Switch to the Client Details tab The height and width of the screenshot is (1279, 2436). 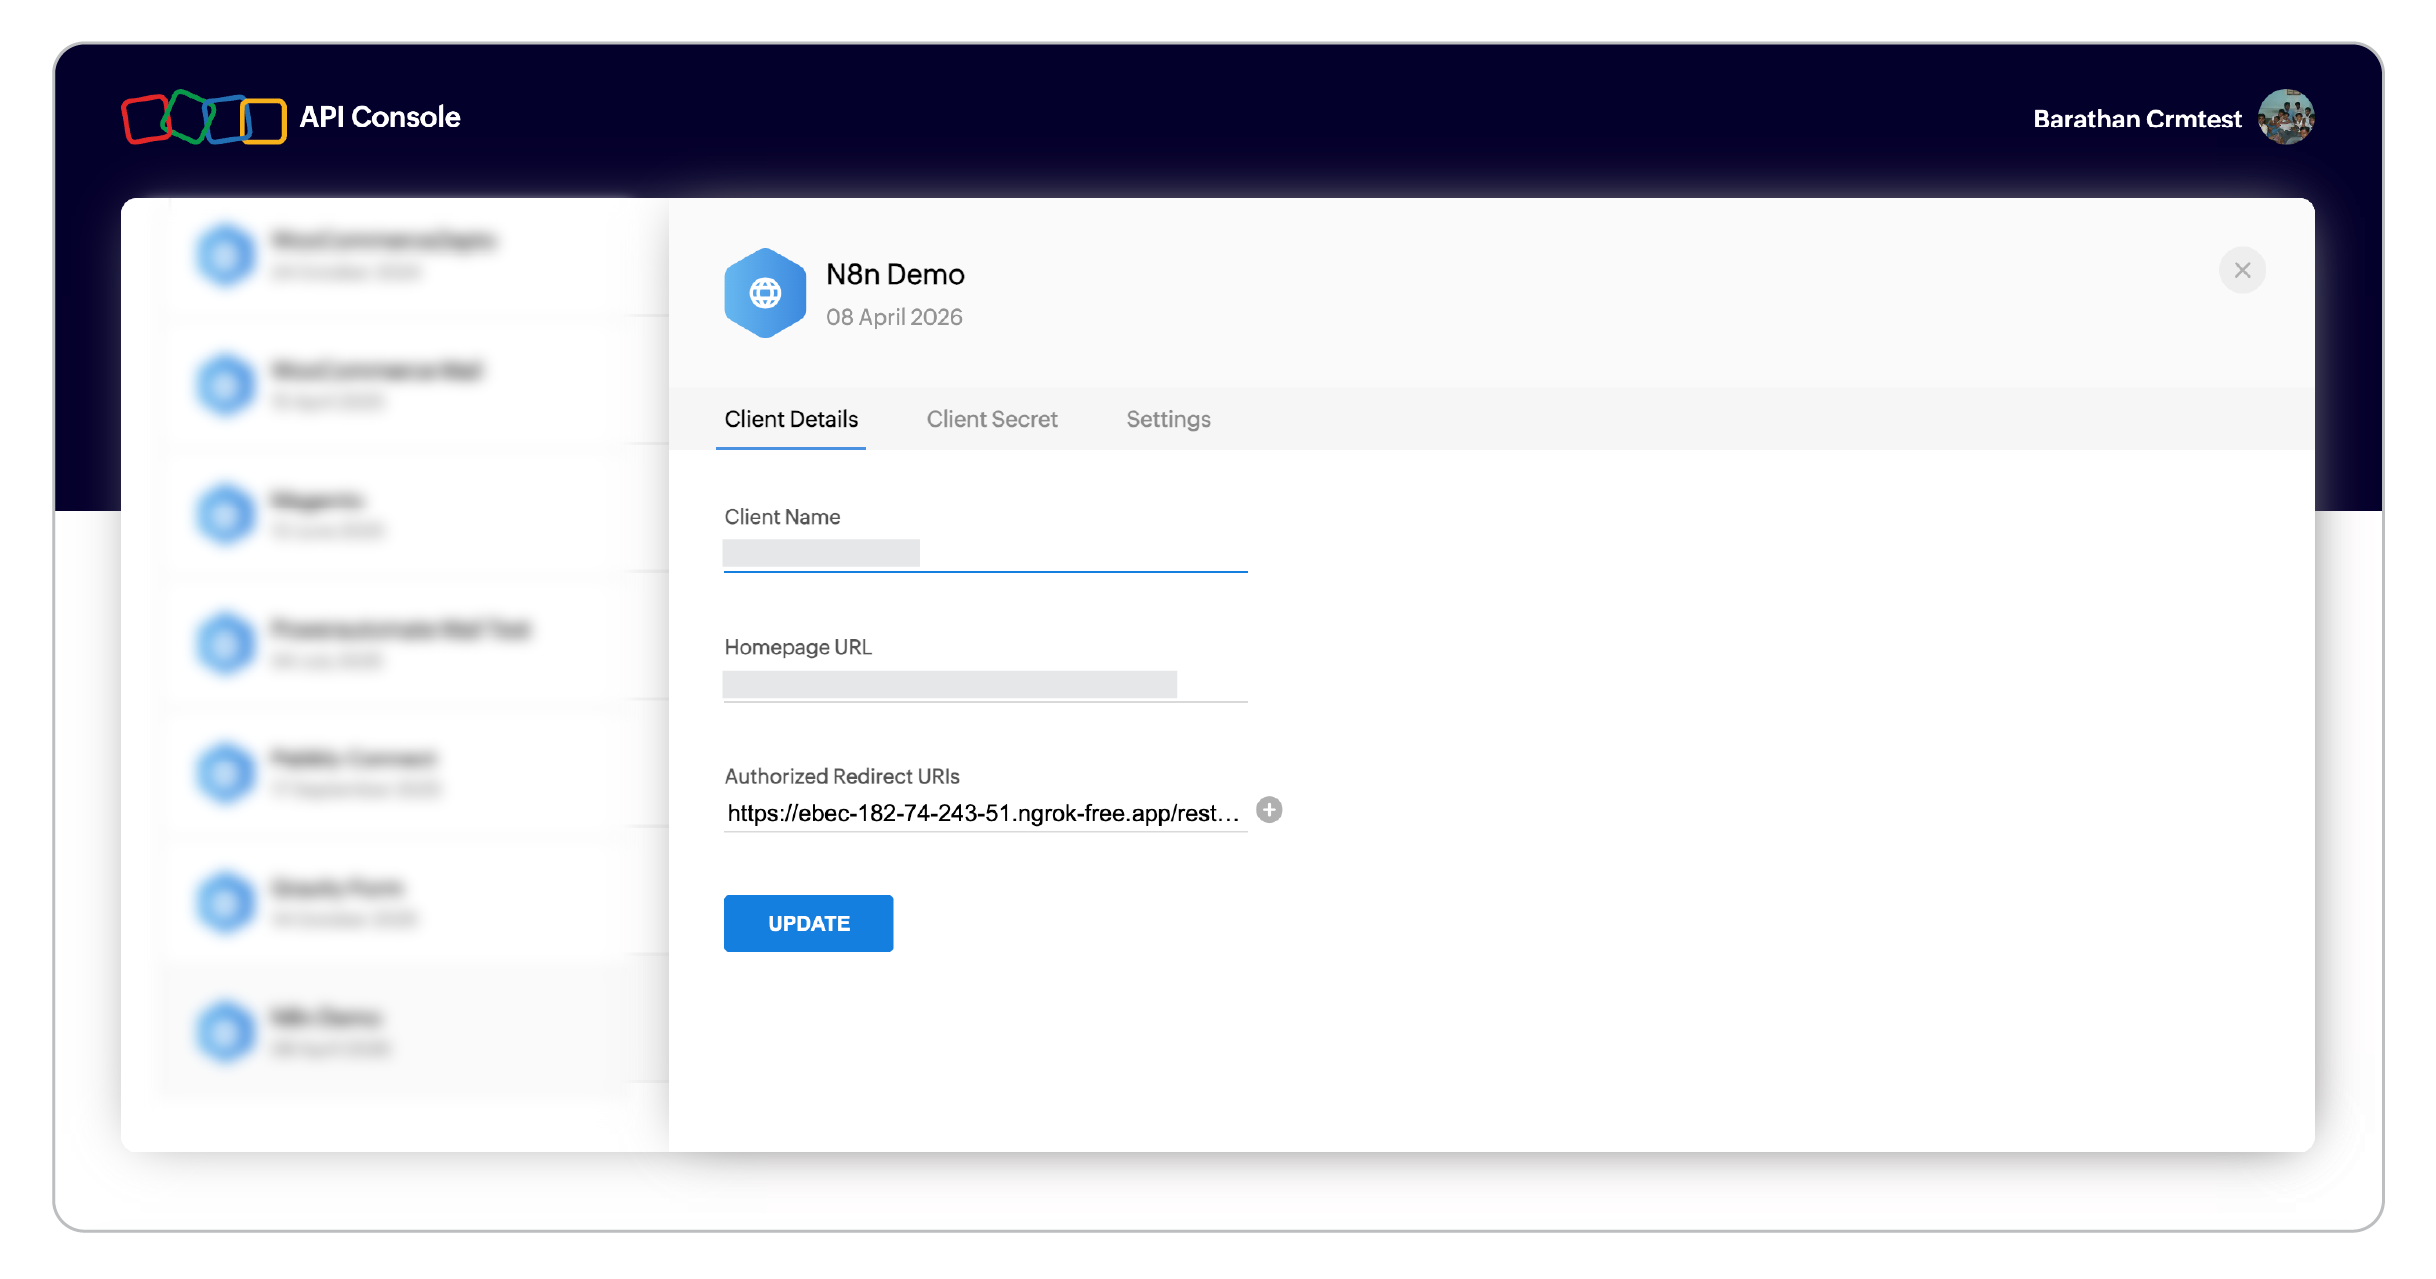click(x=791, y=419)
